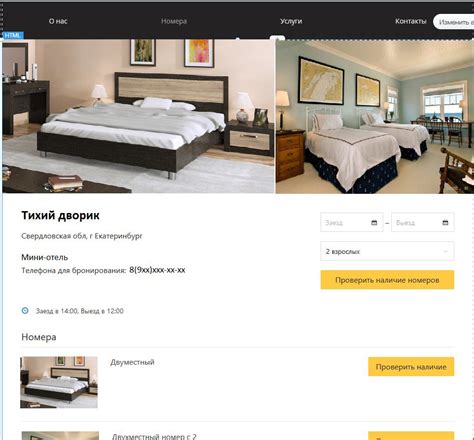Focus the Выезд date input field
The height and width of the screenshot is (440, 474).
coord(423,222)
